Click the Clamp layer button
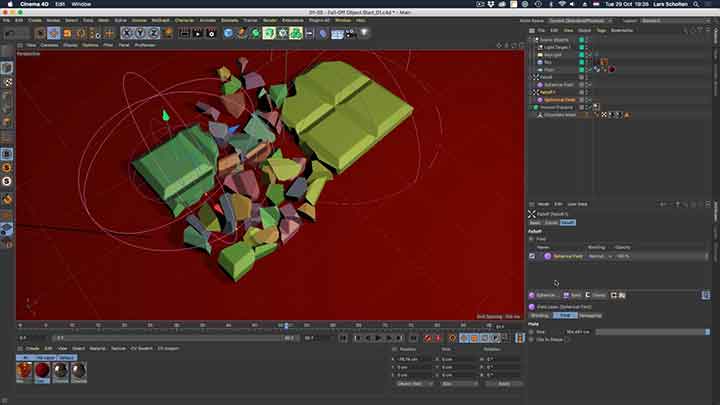 595,295
